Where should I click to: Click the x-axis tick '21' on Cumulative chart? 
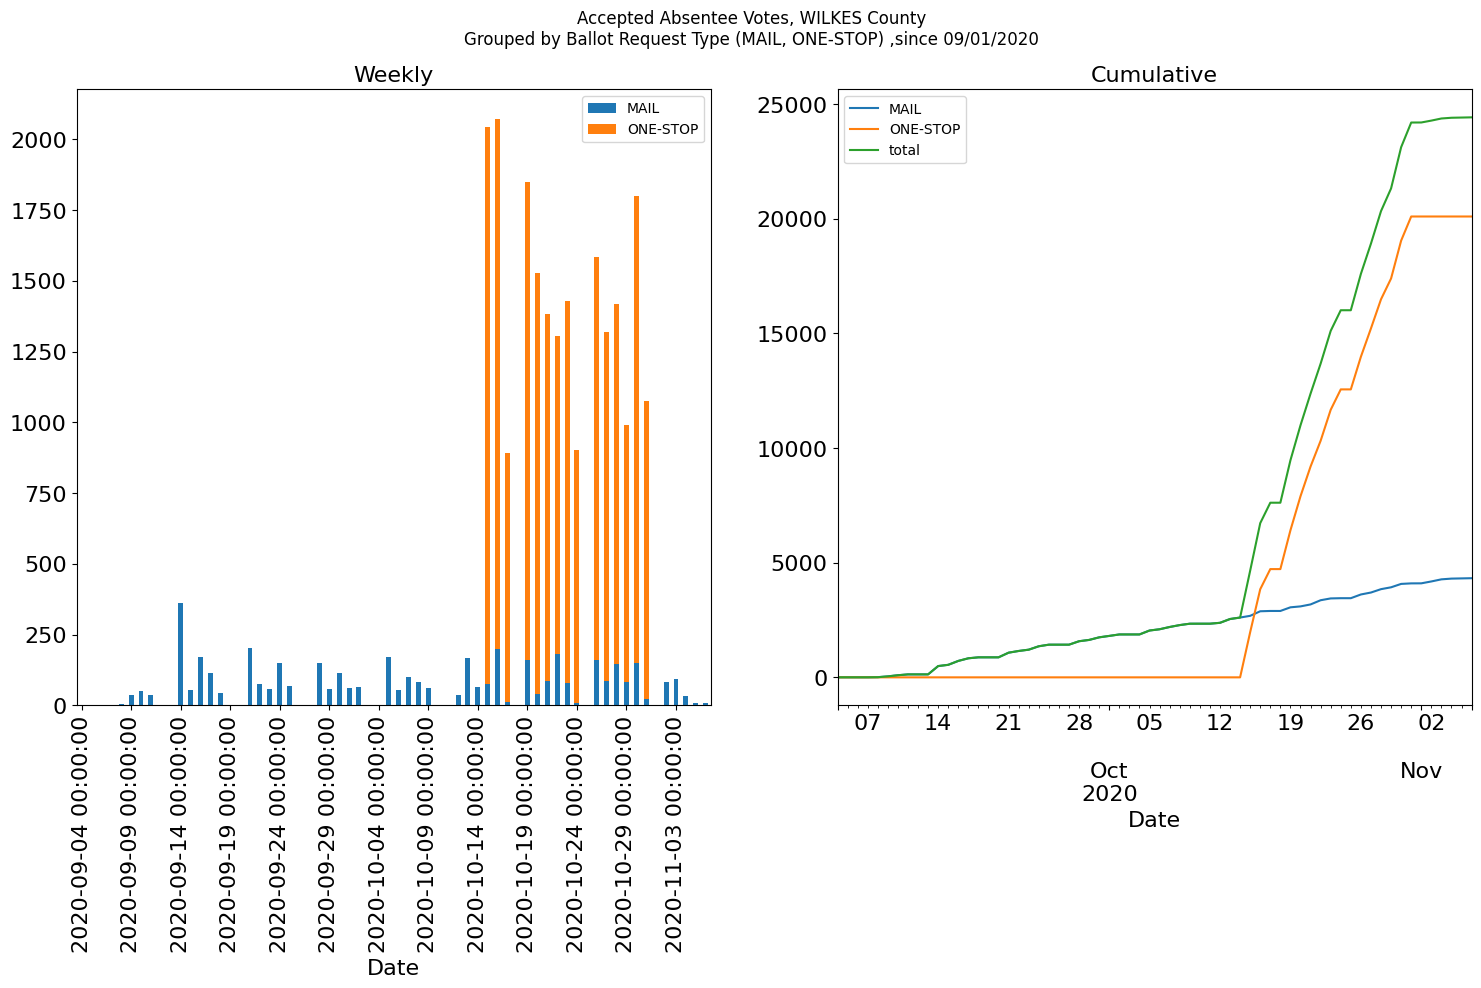click(x=1009, y=722)
